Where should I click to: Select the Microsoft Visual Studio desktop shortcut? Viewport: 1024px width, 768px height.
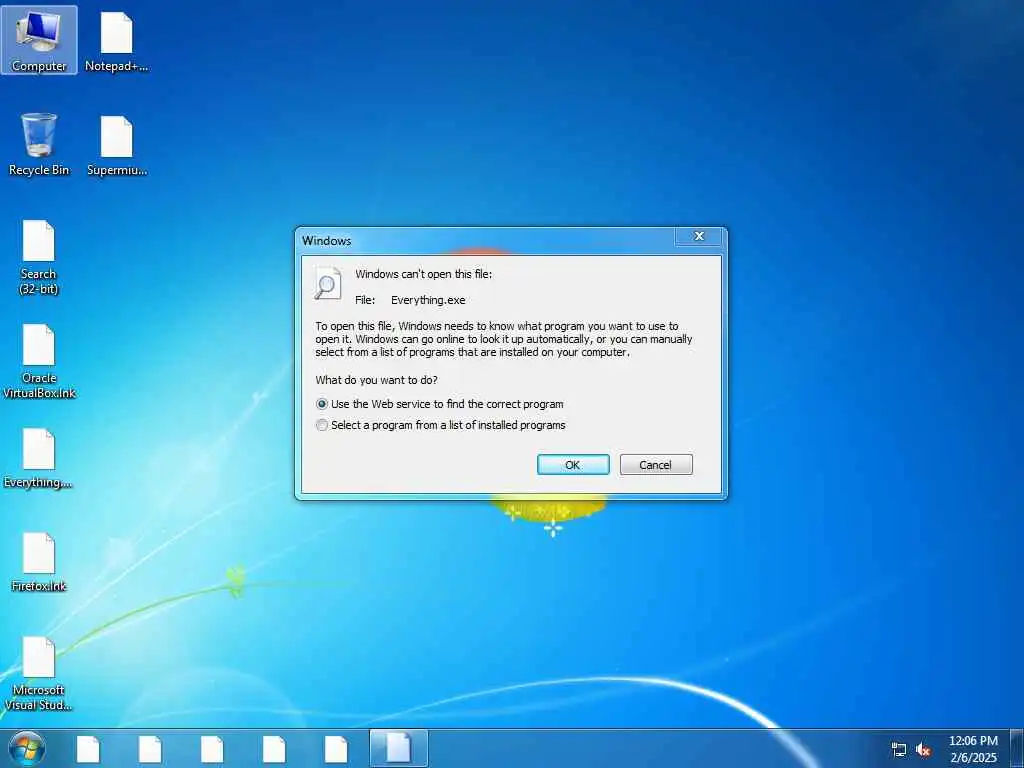(39, 673)
